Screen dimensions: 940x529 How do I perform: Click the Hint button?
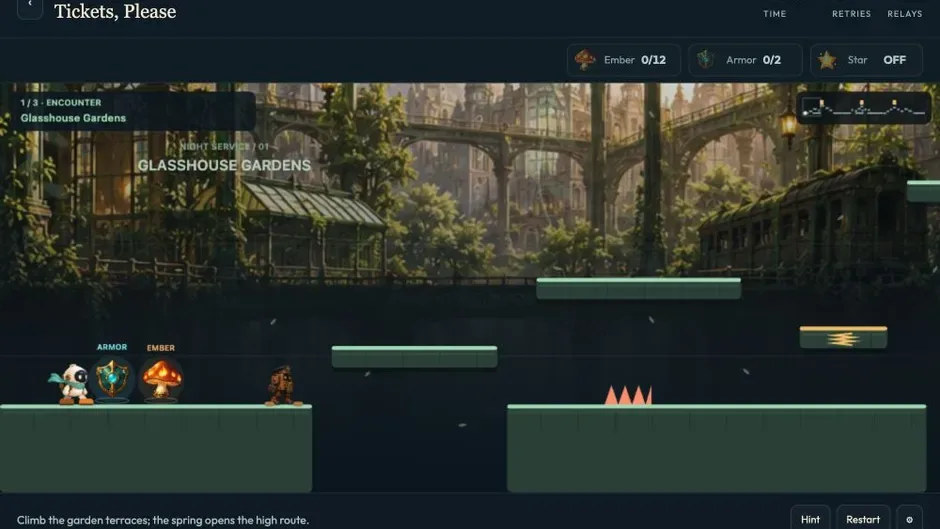tap(810, 519)
